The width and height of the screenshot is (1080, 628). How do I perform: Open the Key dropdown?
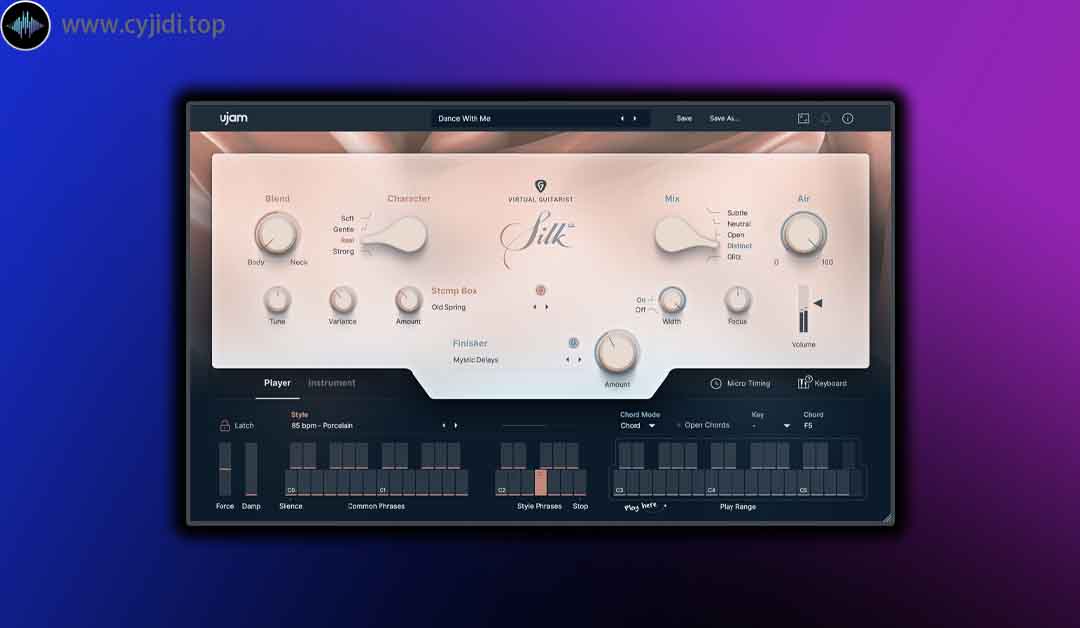pyautogui.click(x=771, y=426)
